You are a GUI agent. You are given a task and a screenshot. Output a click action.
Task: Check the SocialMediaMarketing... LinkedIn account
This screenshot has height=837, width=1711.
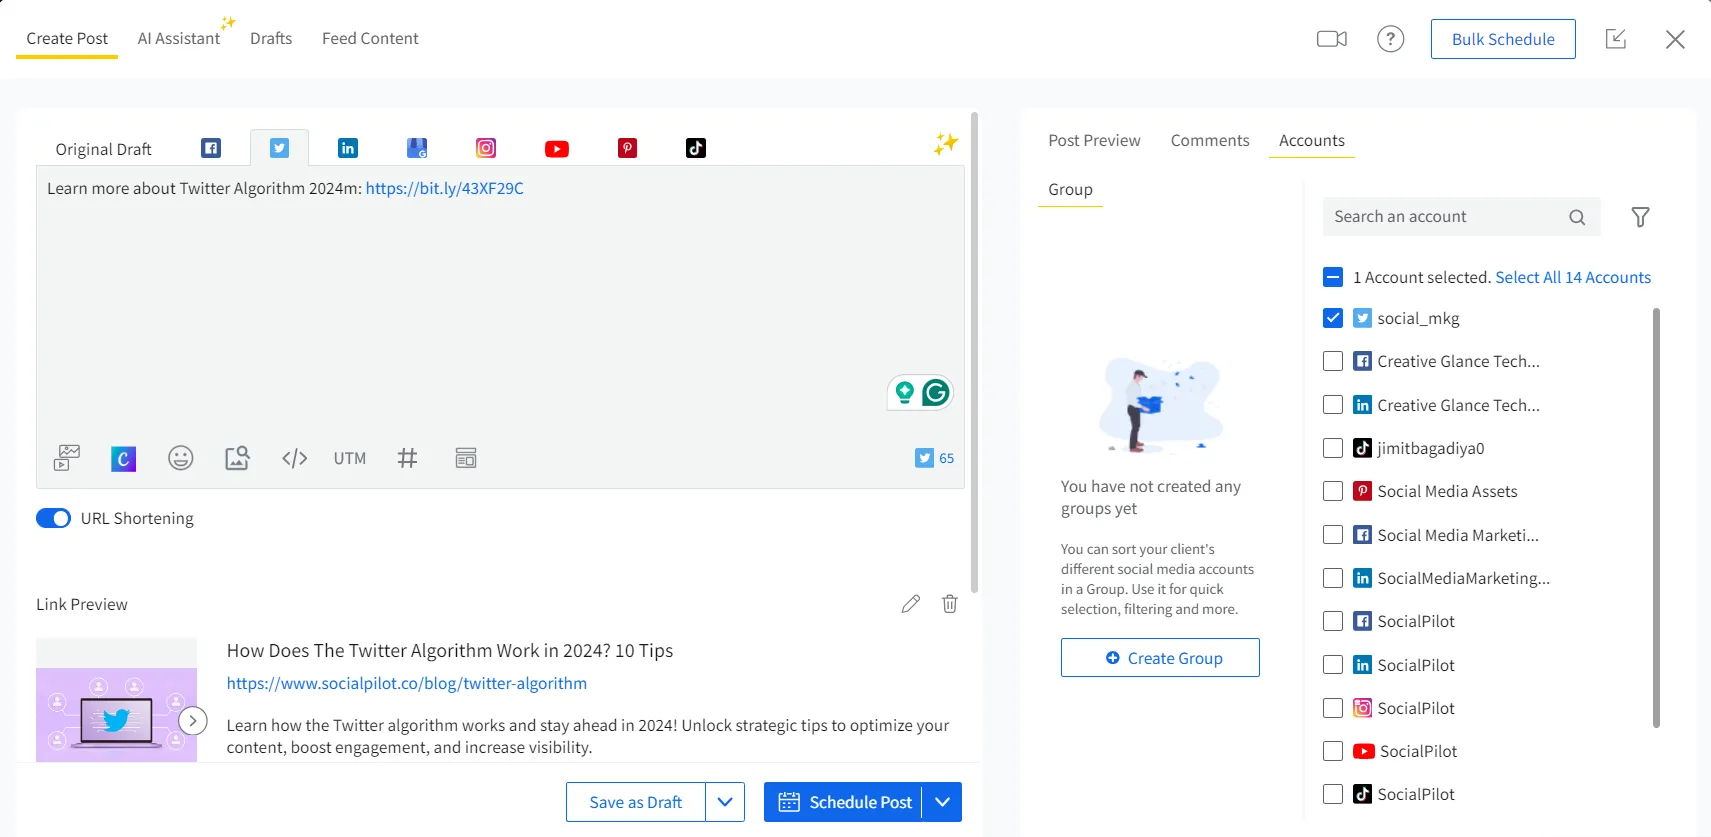1333,578
